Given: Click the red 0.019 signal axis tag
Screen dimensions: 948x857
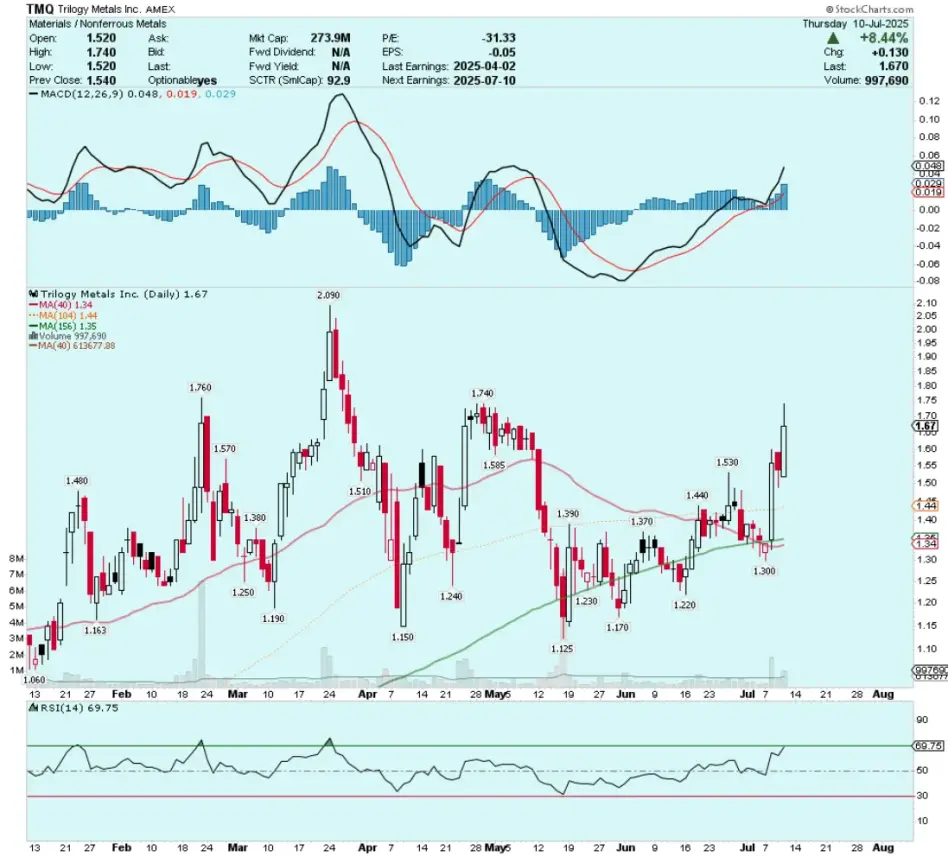Looking at the screenshot, I should pos(927,192).
